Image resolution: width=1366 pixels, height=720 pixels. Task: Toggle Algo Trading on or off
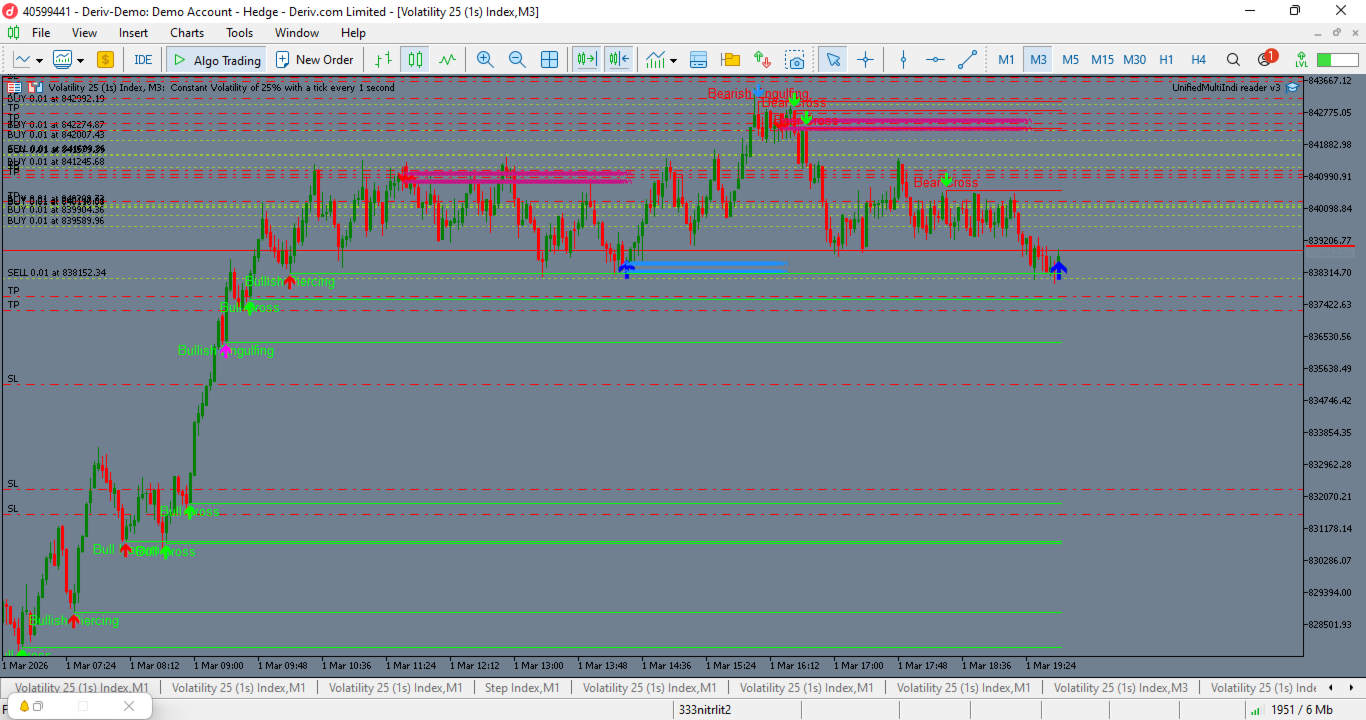[x=216, y=60]
